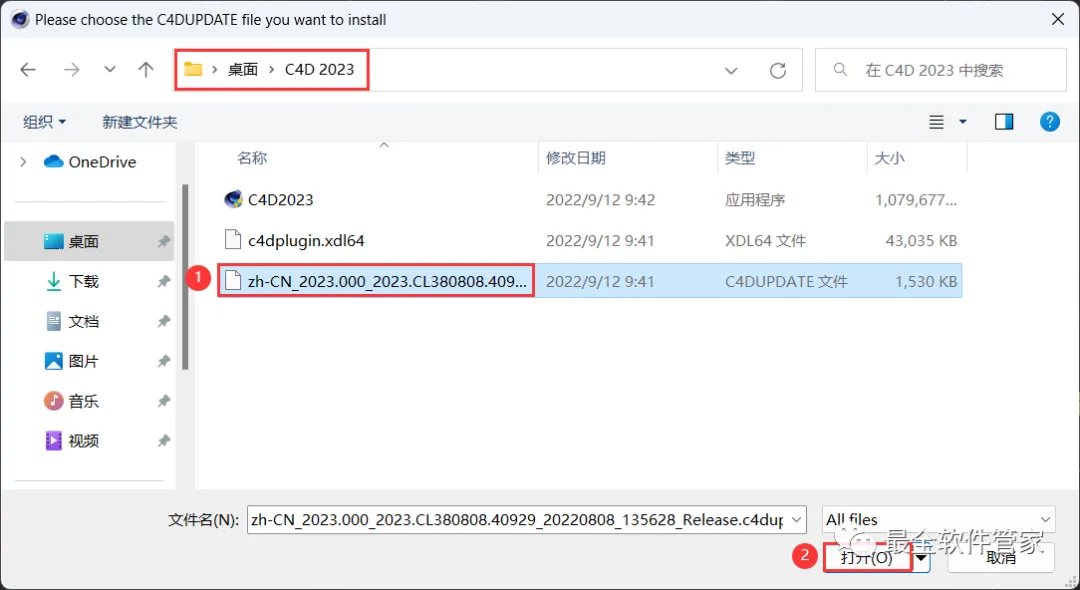This screenshot has height=590, width=1080.
Task: Click date 2022/9/12 9:42
Action: coord(601,200)
